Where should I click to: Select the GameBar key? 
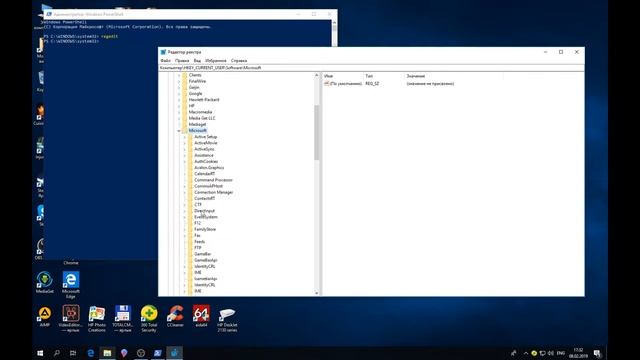point(203,254)
